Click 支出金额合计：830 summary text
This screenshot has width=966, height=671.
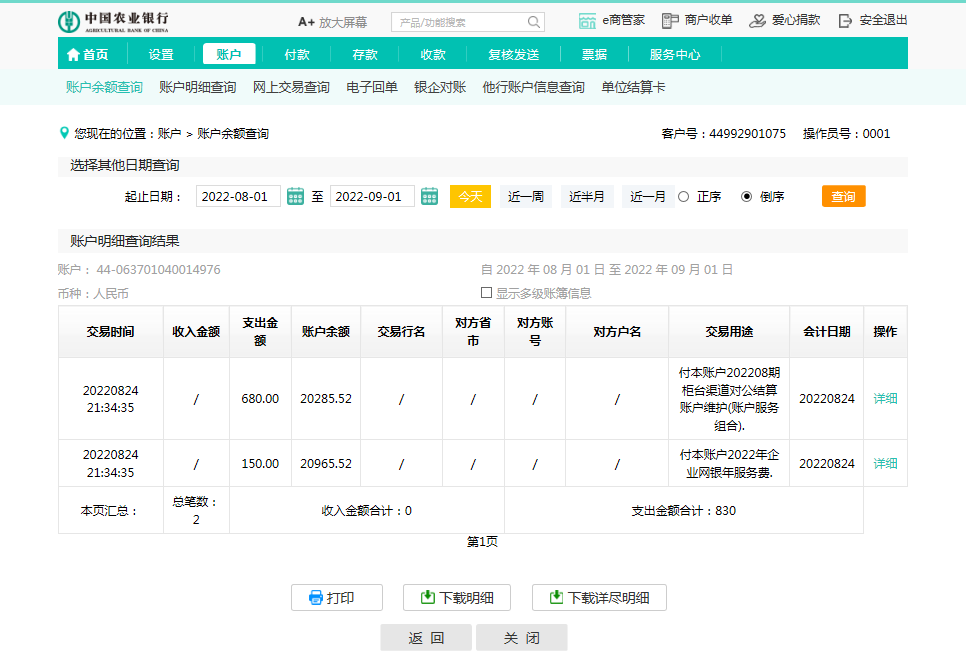684,510
